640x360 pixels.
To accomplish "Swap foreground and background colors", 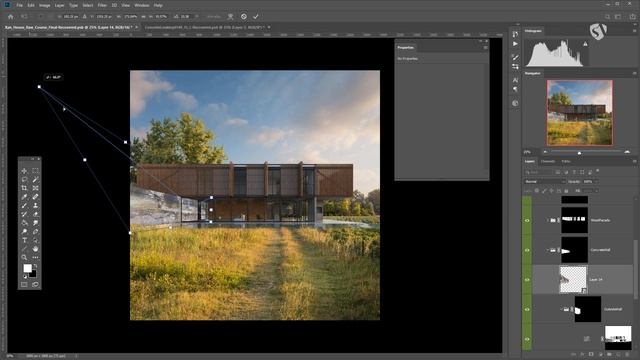I will pos(36,266).
